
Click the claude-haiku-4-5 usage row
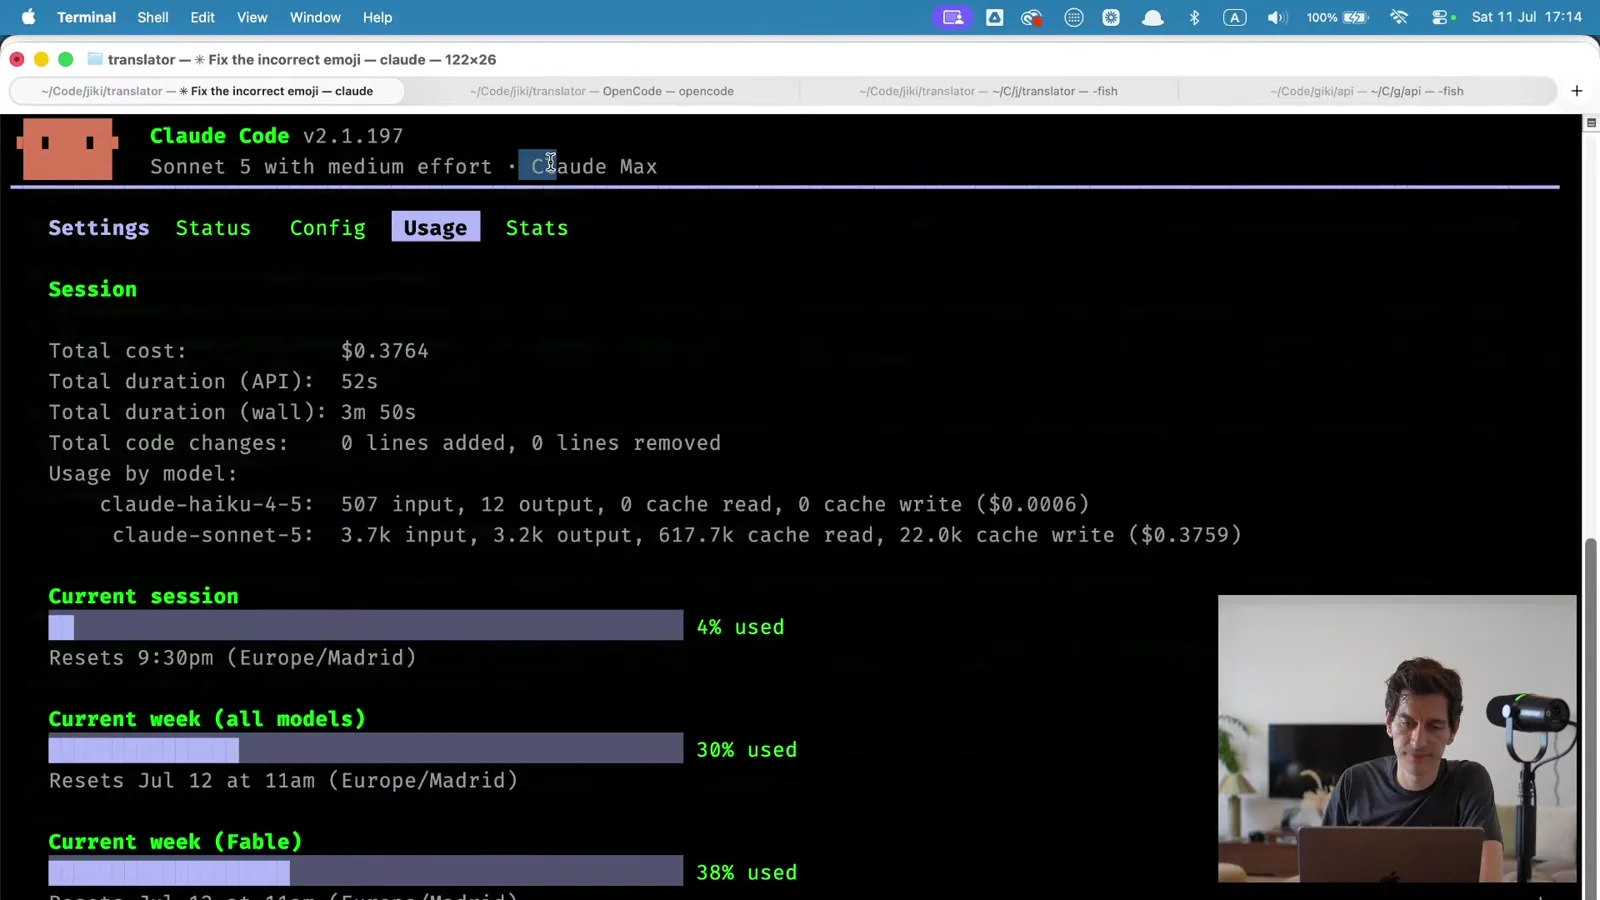pos(594,504)
